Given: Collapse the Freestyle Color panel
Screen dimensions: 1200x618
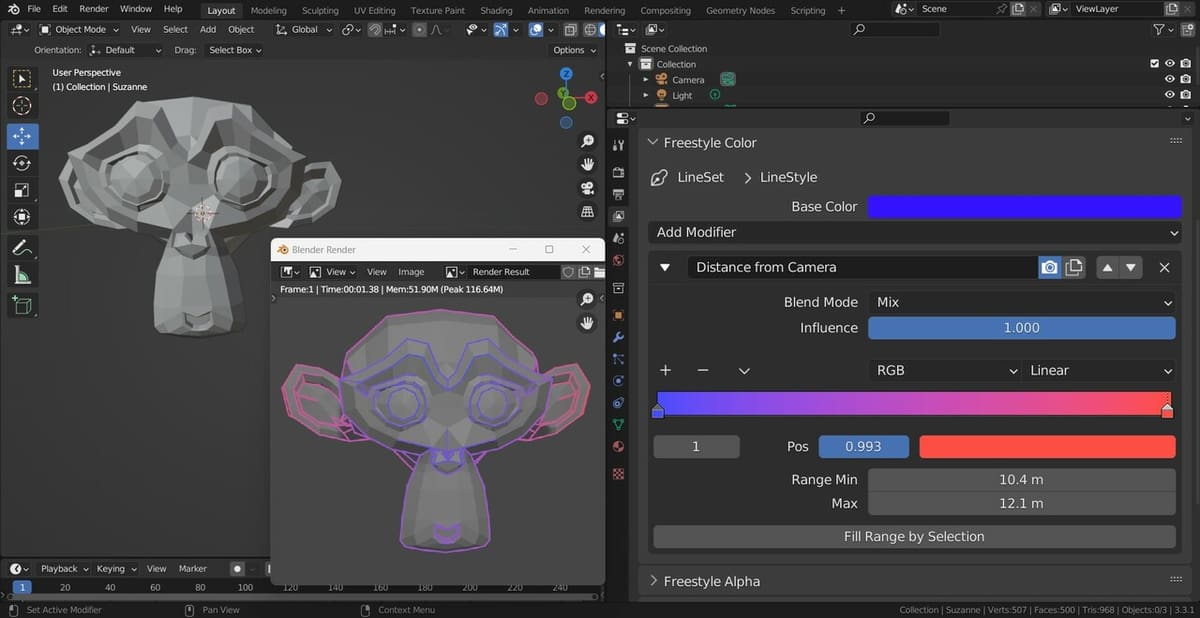Looking at the screenshot, I should pos(653,143).
